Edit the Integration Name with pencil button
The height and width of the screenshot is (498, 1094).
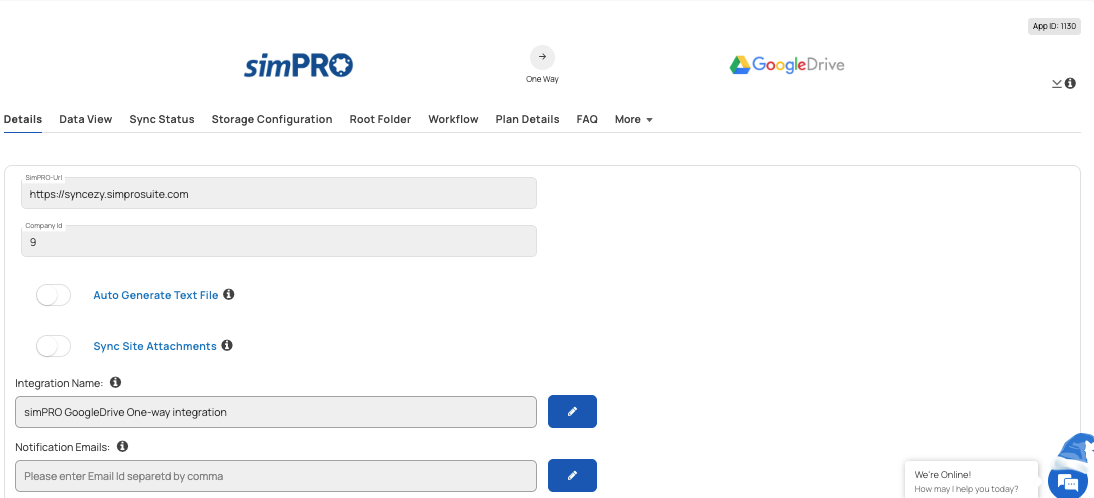(572, 412)
